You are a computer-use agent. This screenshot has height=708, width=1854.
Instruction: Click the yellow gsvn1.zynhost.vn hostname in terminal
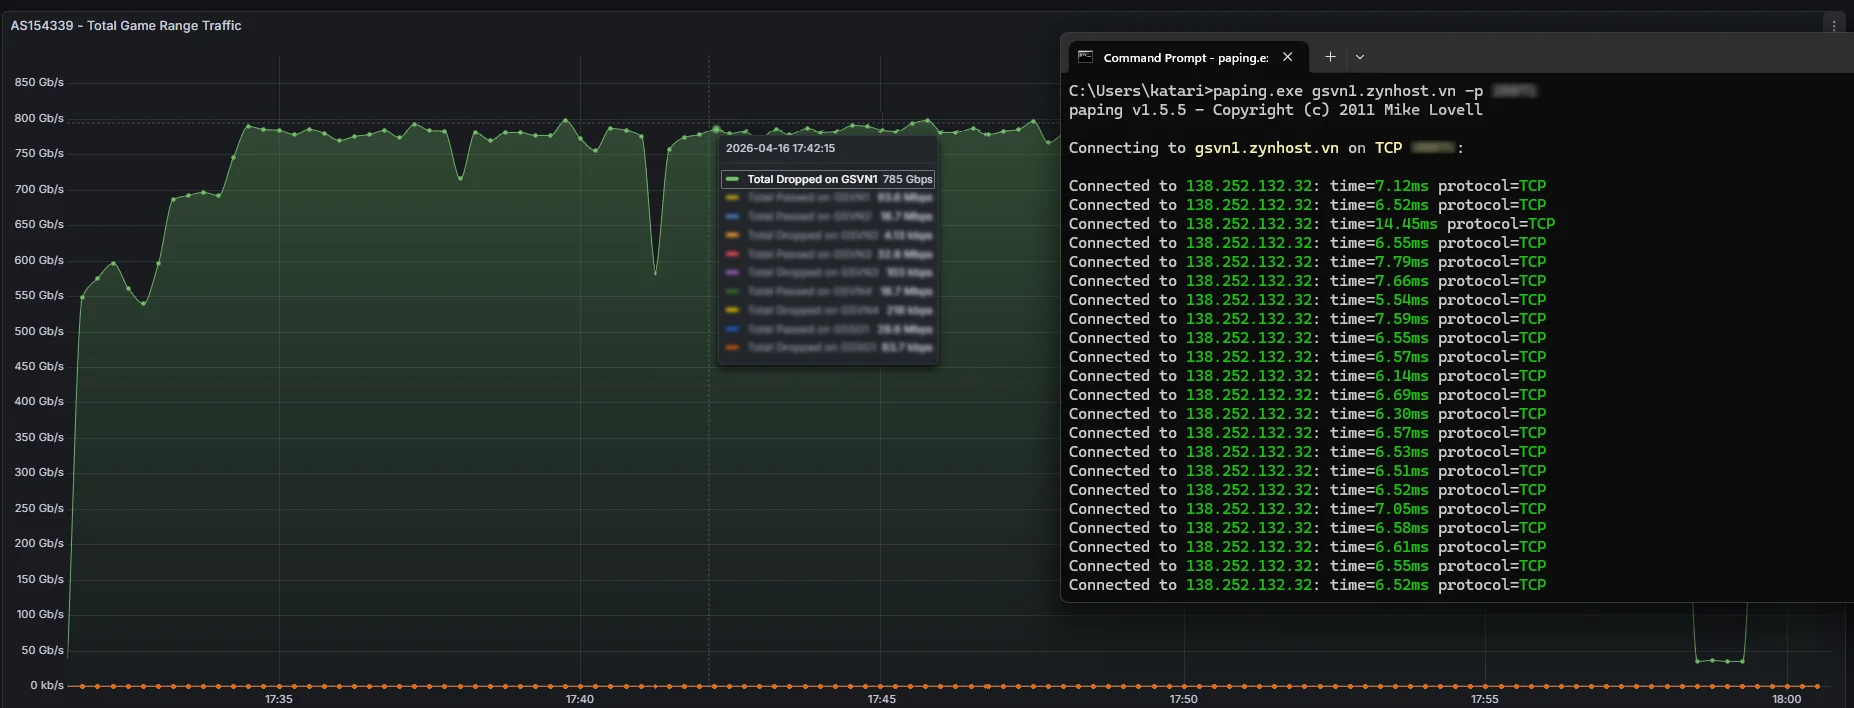click(1266, 148)
